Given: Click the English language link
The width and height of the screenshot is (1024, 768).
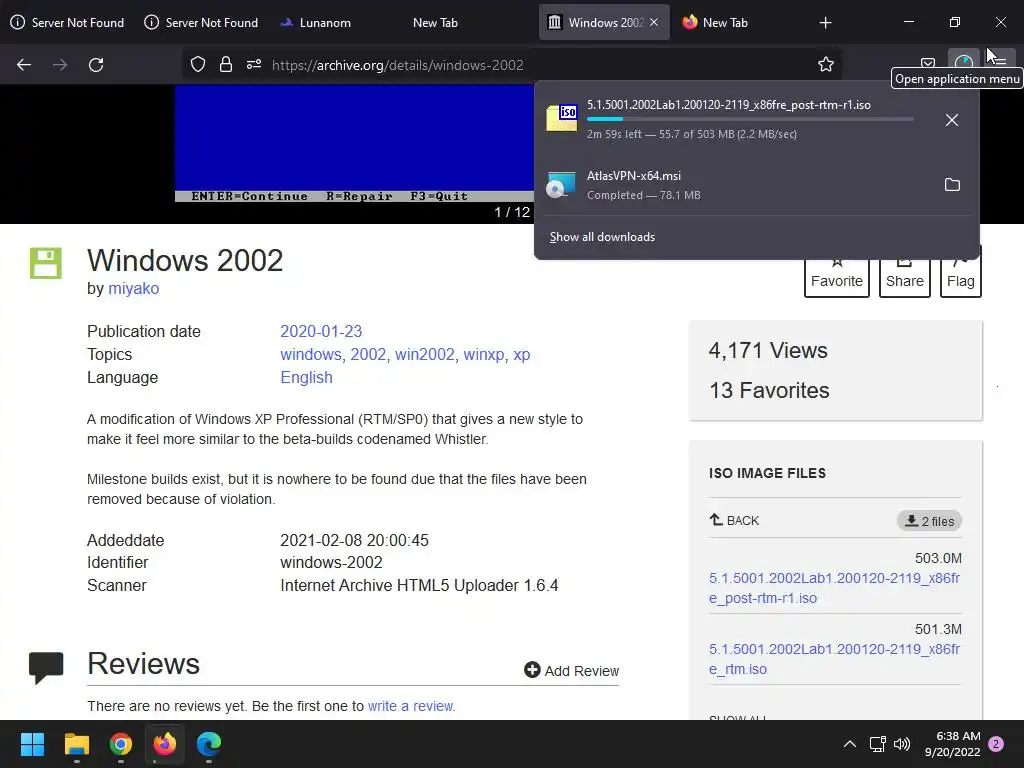Looking at the screenshot, I should point(306,377).
